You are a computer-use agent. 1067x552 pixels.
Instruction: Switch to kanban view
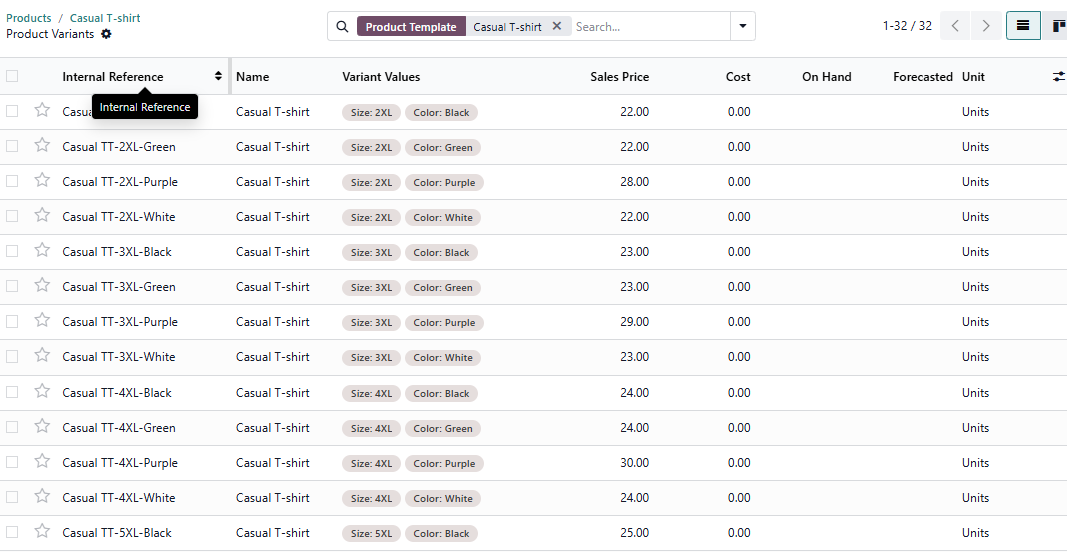(1057, 26)
